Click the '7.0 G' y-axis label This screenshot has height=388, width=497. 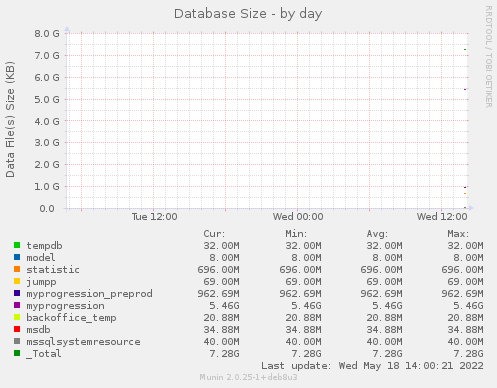(x=47, y=55)
